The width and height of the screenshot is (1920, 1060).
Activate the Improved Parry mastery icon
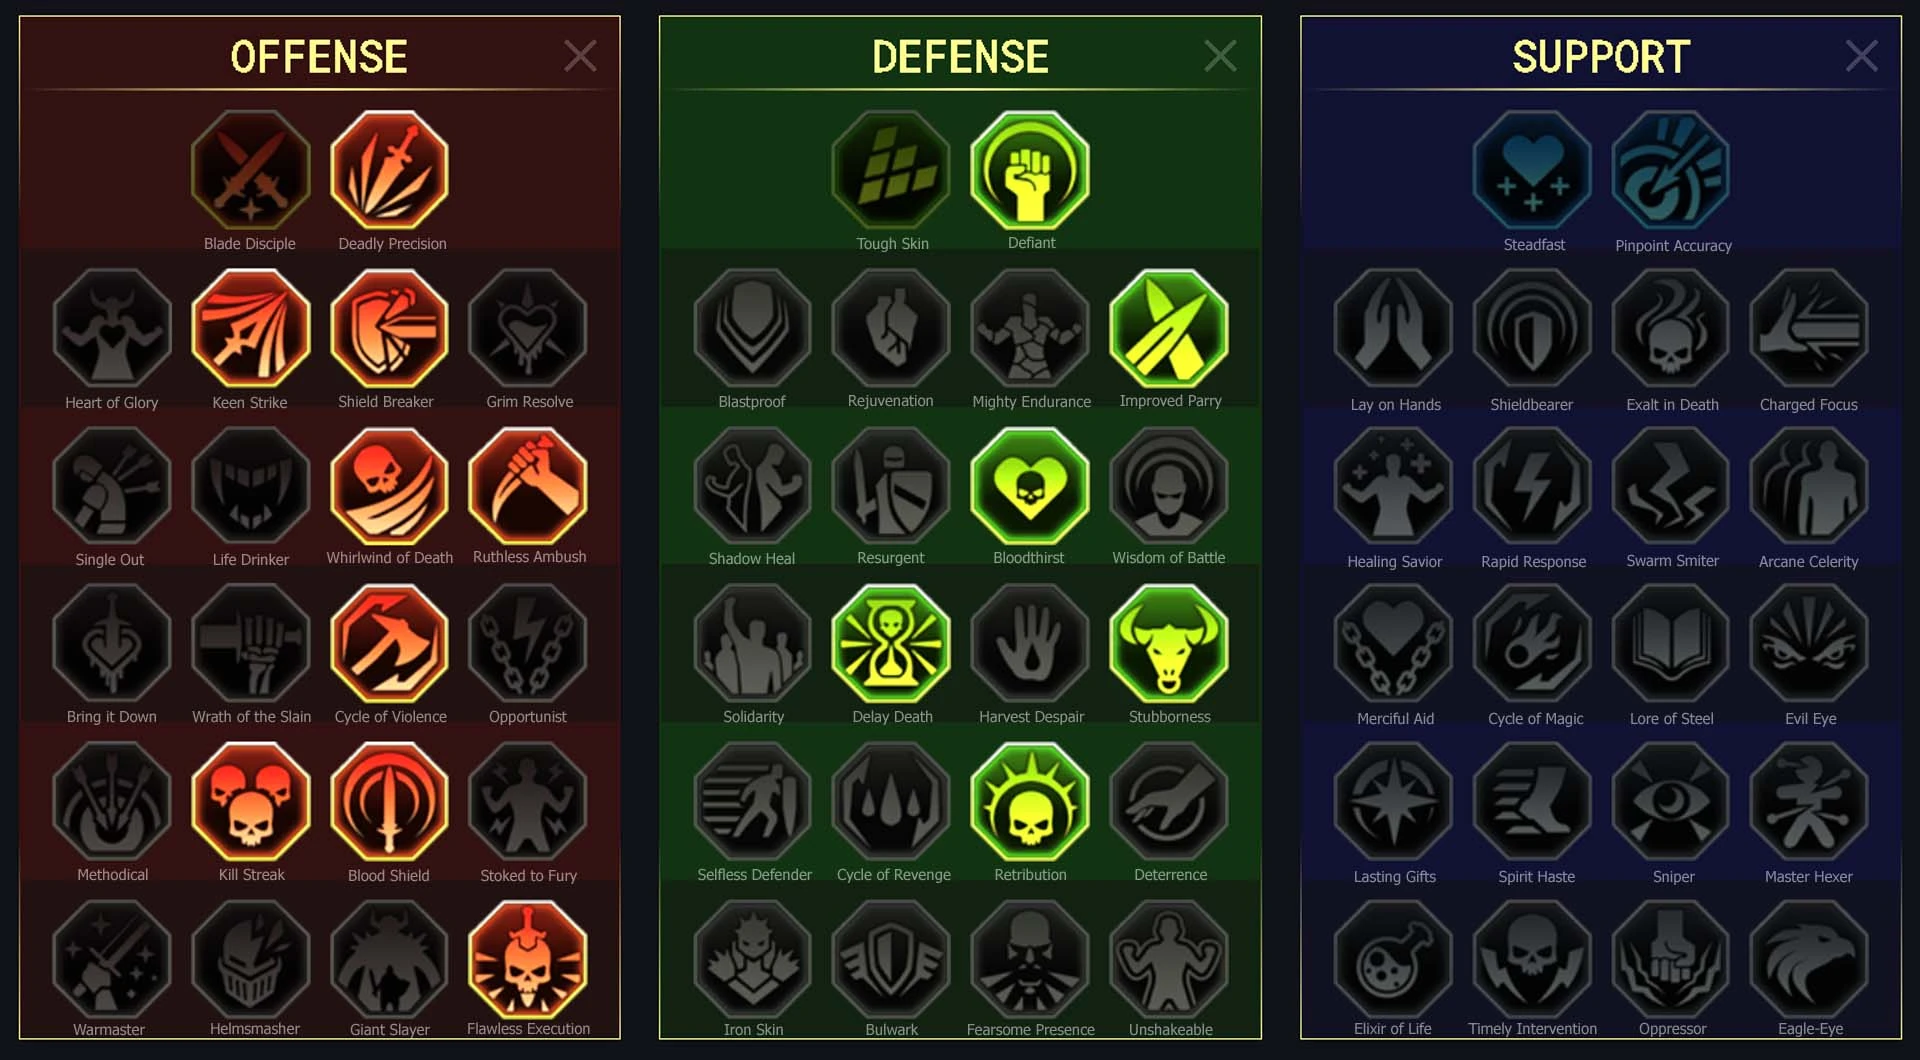1169,328
